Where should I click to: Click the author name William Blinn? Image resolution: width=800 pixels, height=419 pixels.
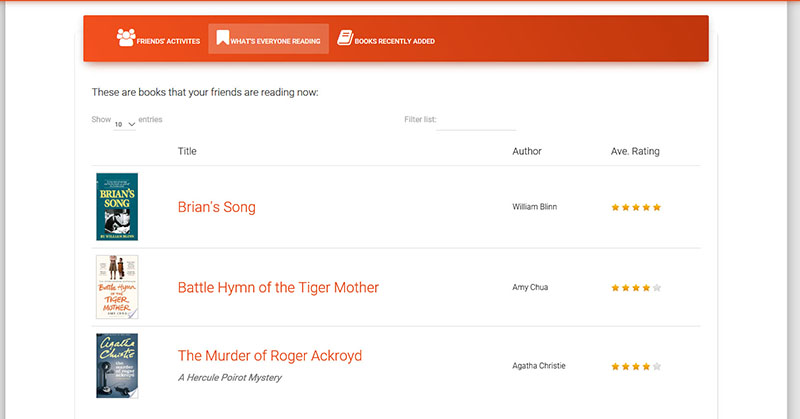(534, 207)
